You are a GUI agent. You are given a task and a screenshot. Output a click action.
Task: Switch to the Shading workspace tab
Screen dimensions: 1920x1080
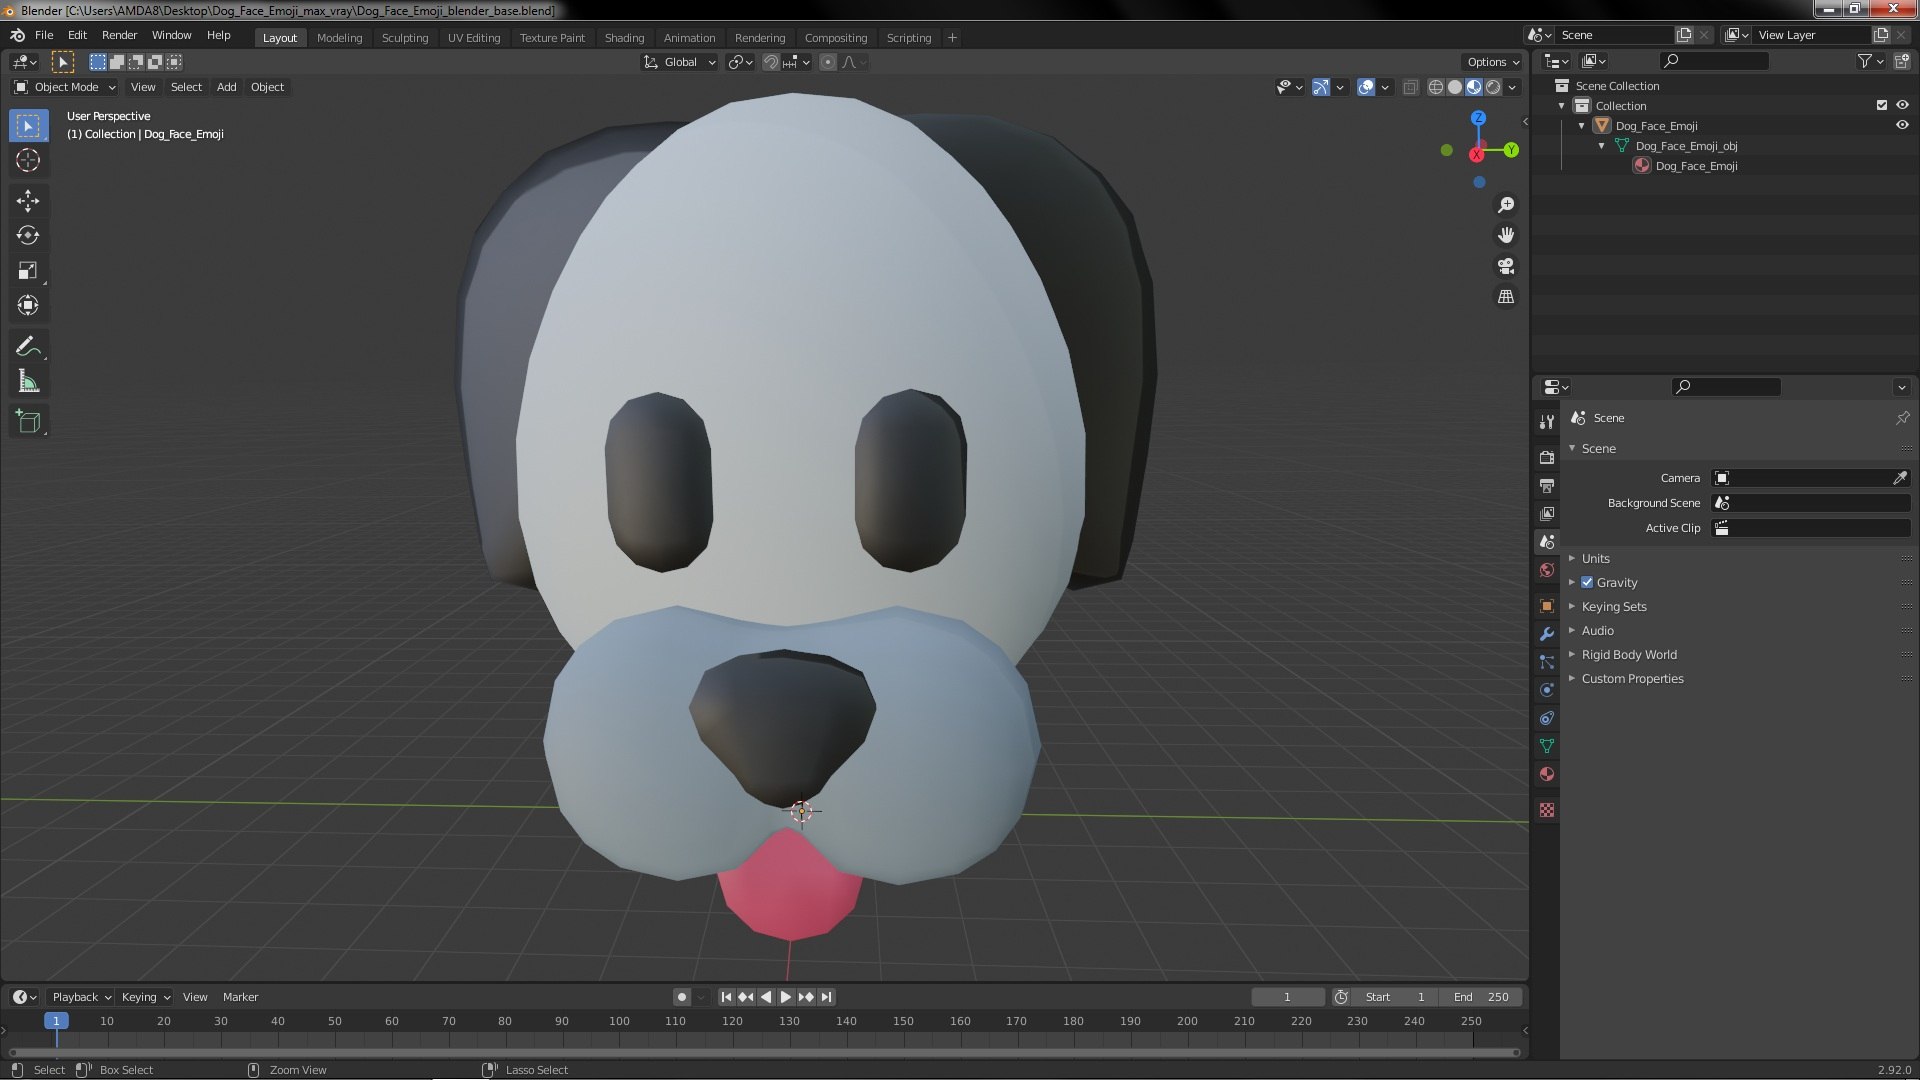[x=624, y=38]
